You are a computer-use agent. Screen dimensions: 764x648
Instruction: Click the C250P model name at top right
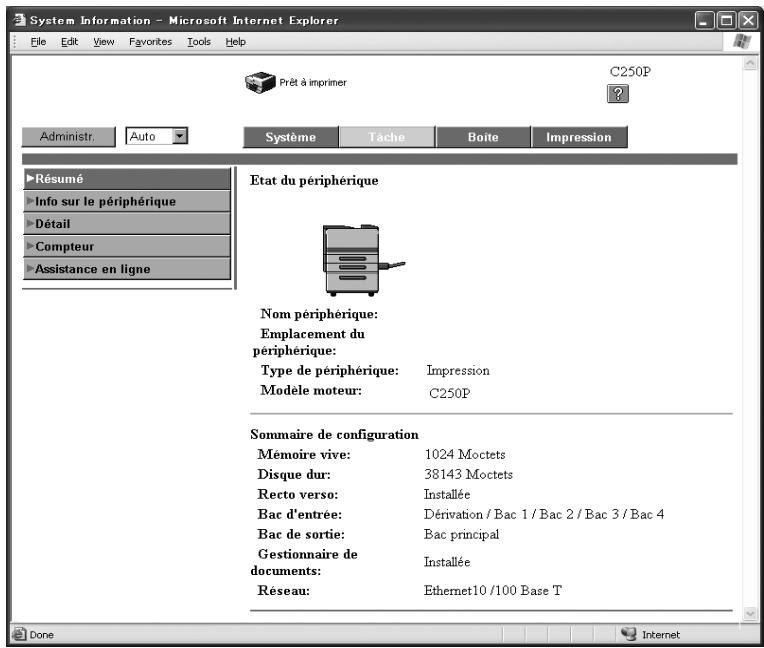coord(630,72)
